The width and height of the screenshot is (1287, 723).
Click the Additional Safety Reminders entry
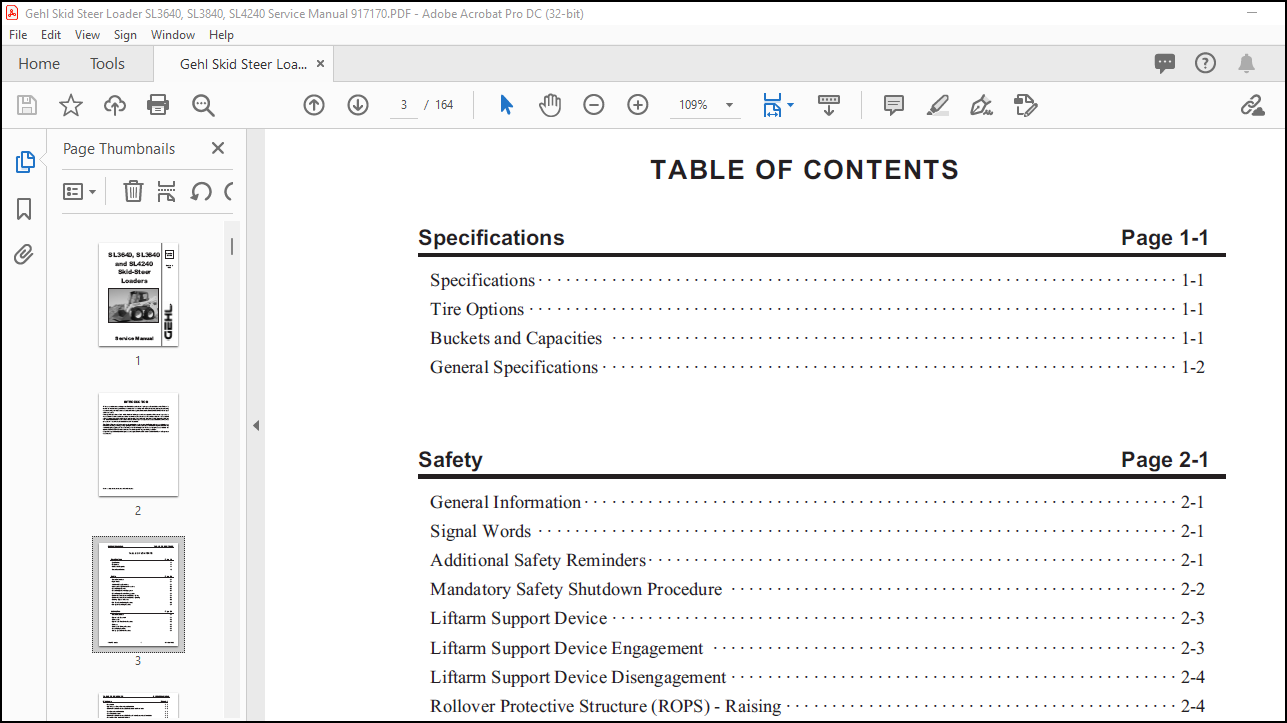(817, 560)
